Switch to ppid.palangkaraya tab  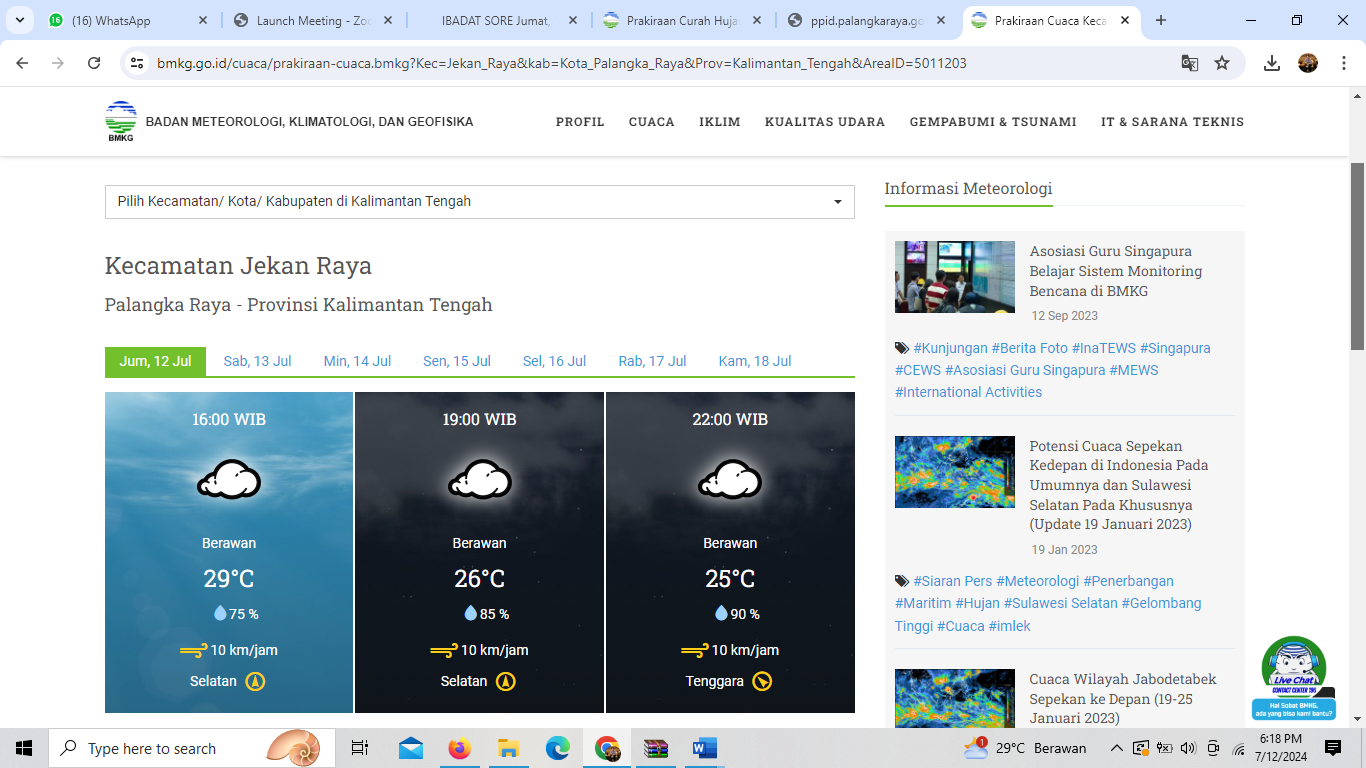(x=865, y=20)
